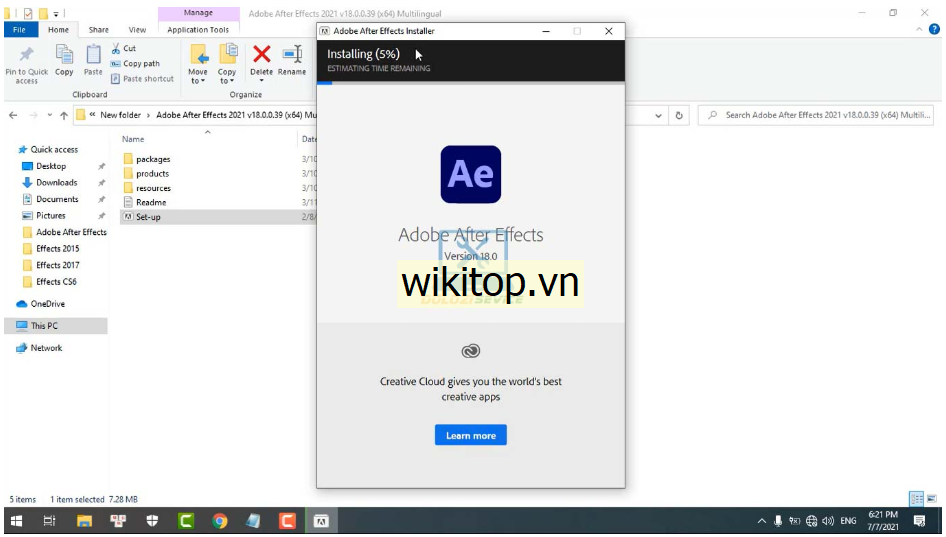This screenshot has width=946, height=537.
Task: Select the Readme file
Action: click(151, 203)
